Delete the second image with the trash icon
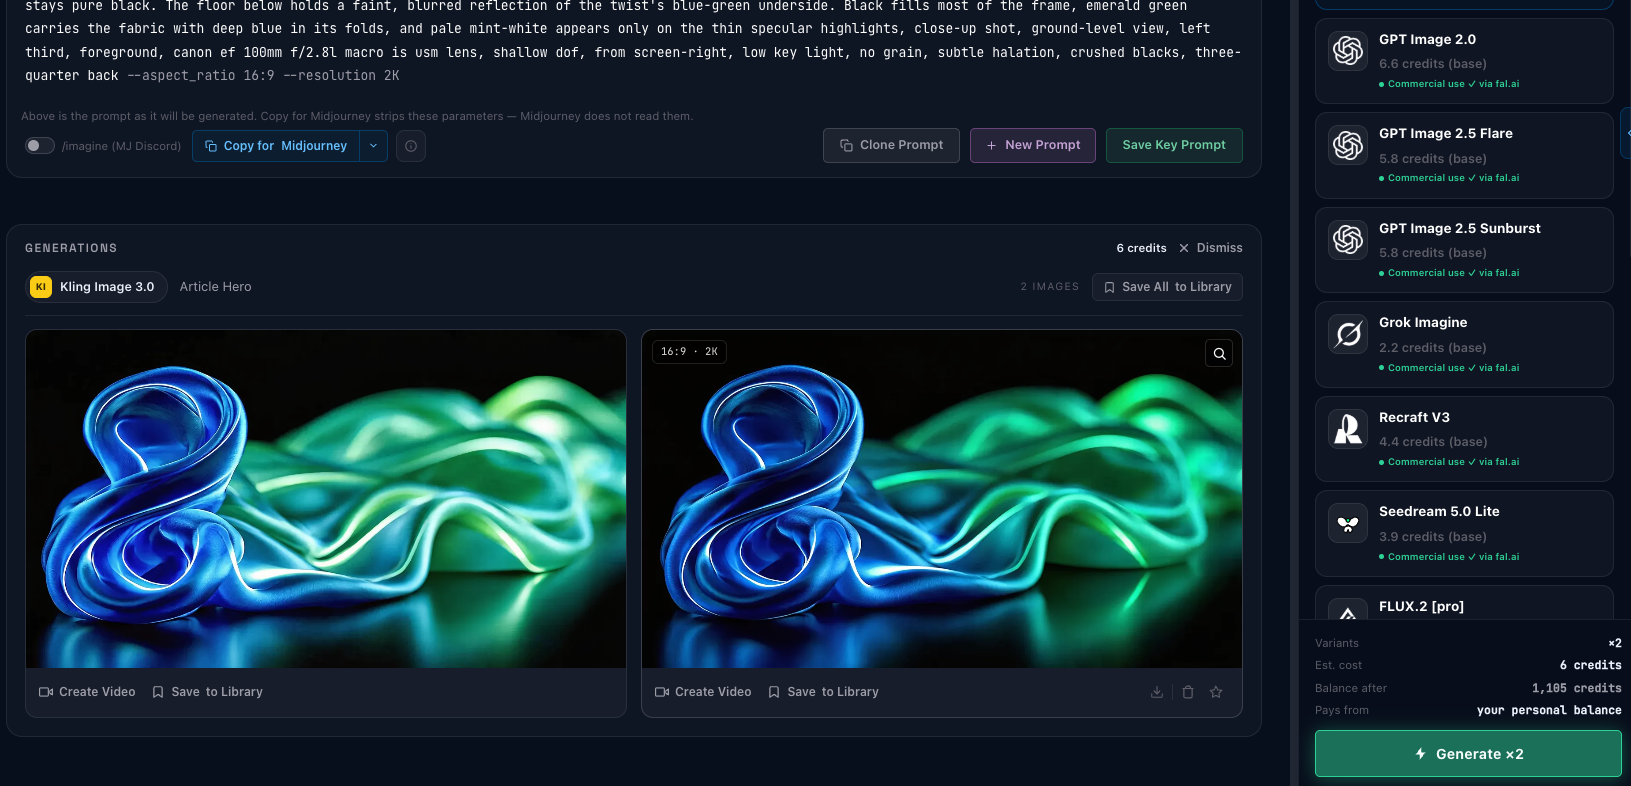 coord(1188,692)
